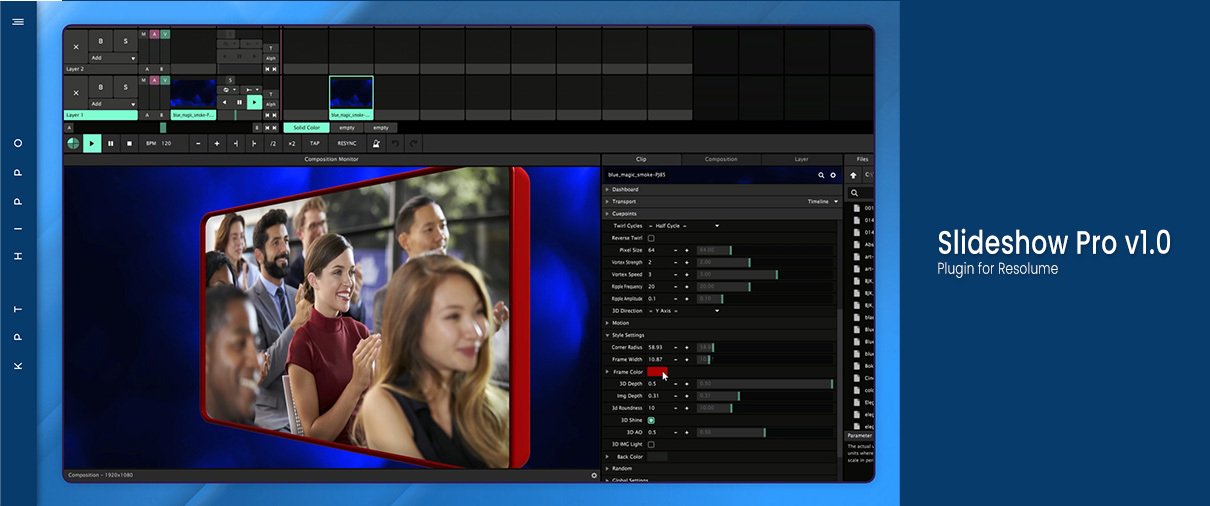Screen dimensions: 1210x506
Task: Click the BPM 120 value field
Action: (x=166, y=143)
